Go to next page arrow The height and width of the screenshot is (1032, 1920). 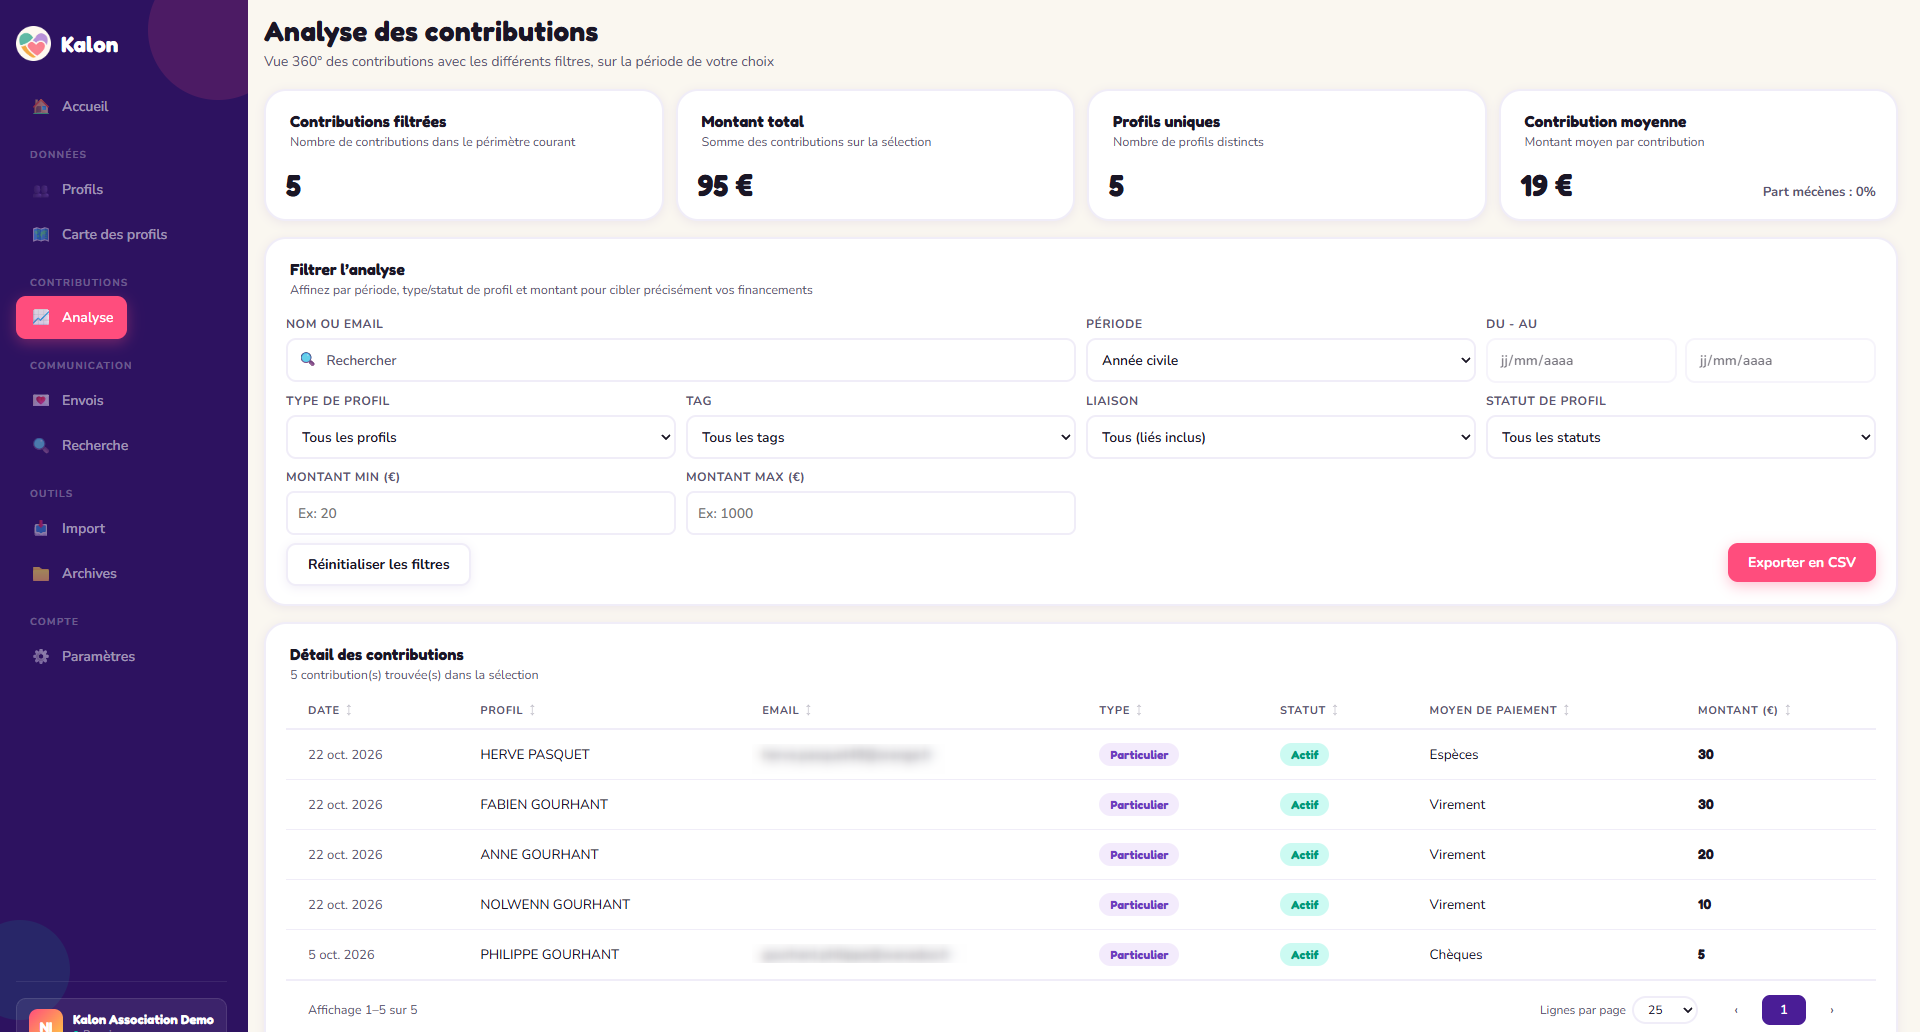click(1831, 1010)
